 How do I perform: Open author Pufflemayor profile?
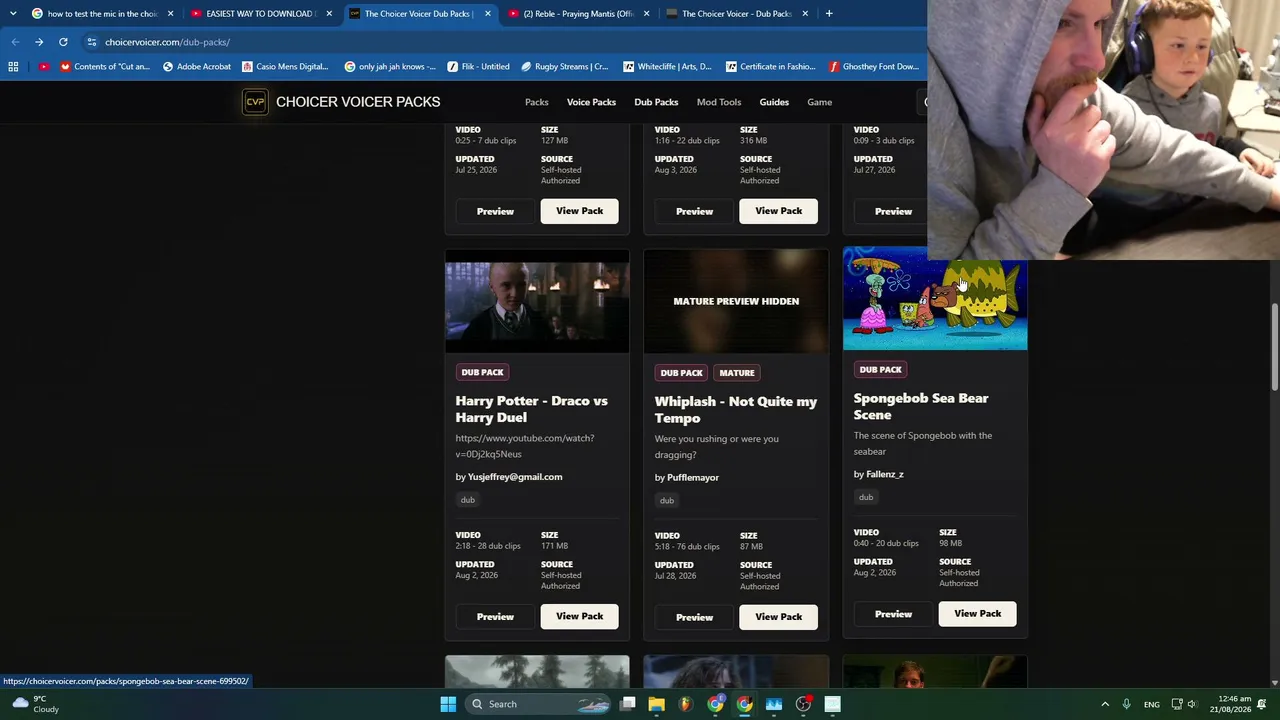(x=693, y=478)
